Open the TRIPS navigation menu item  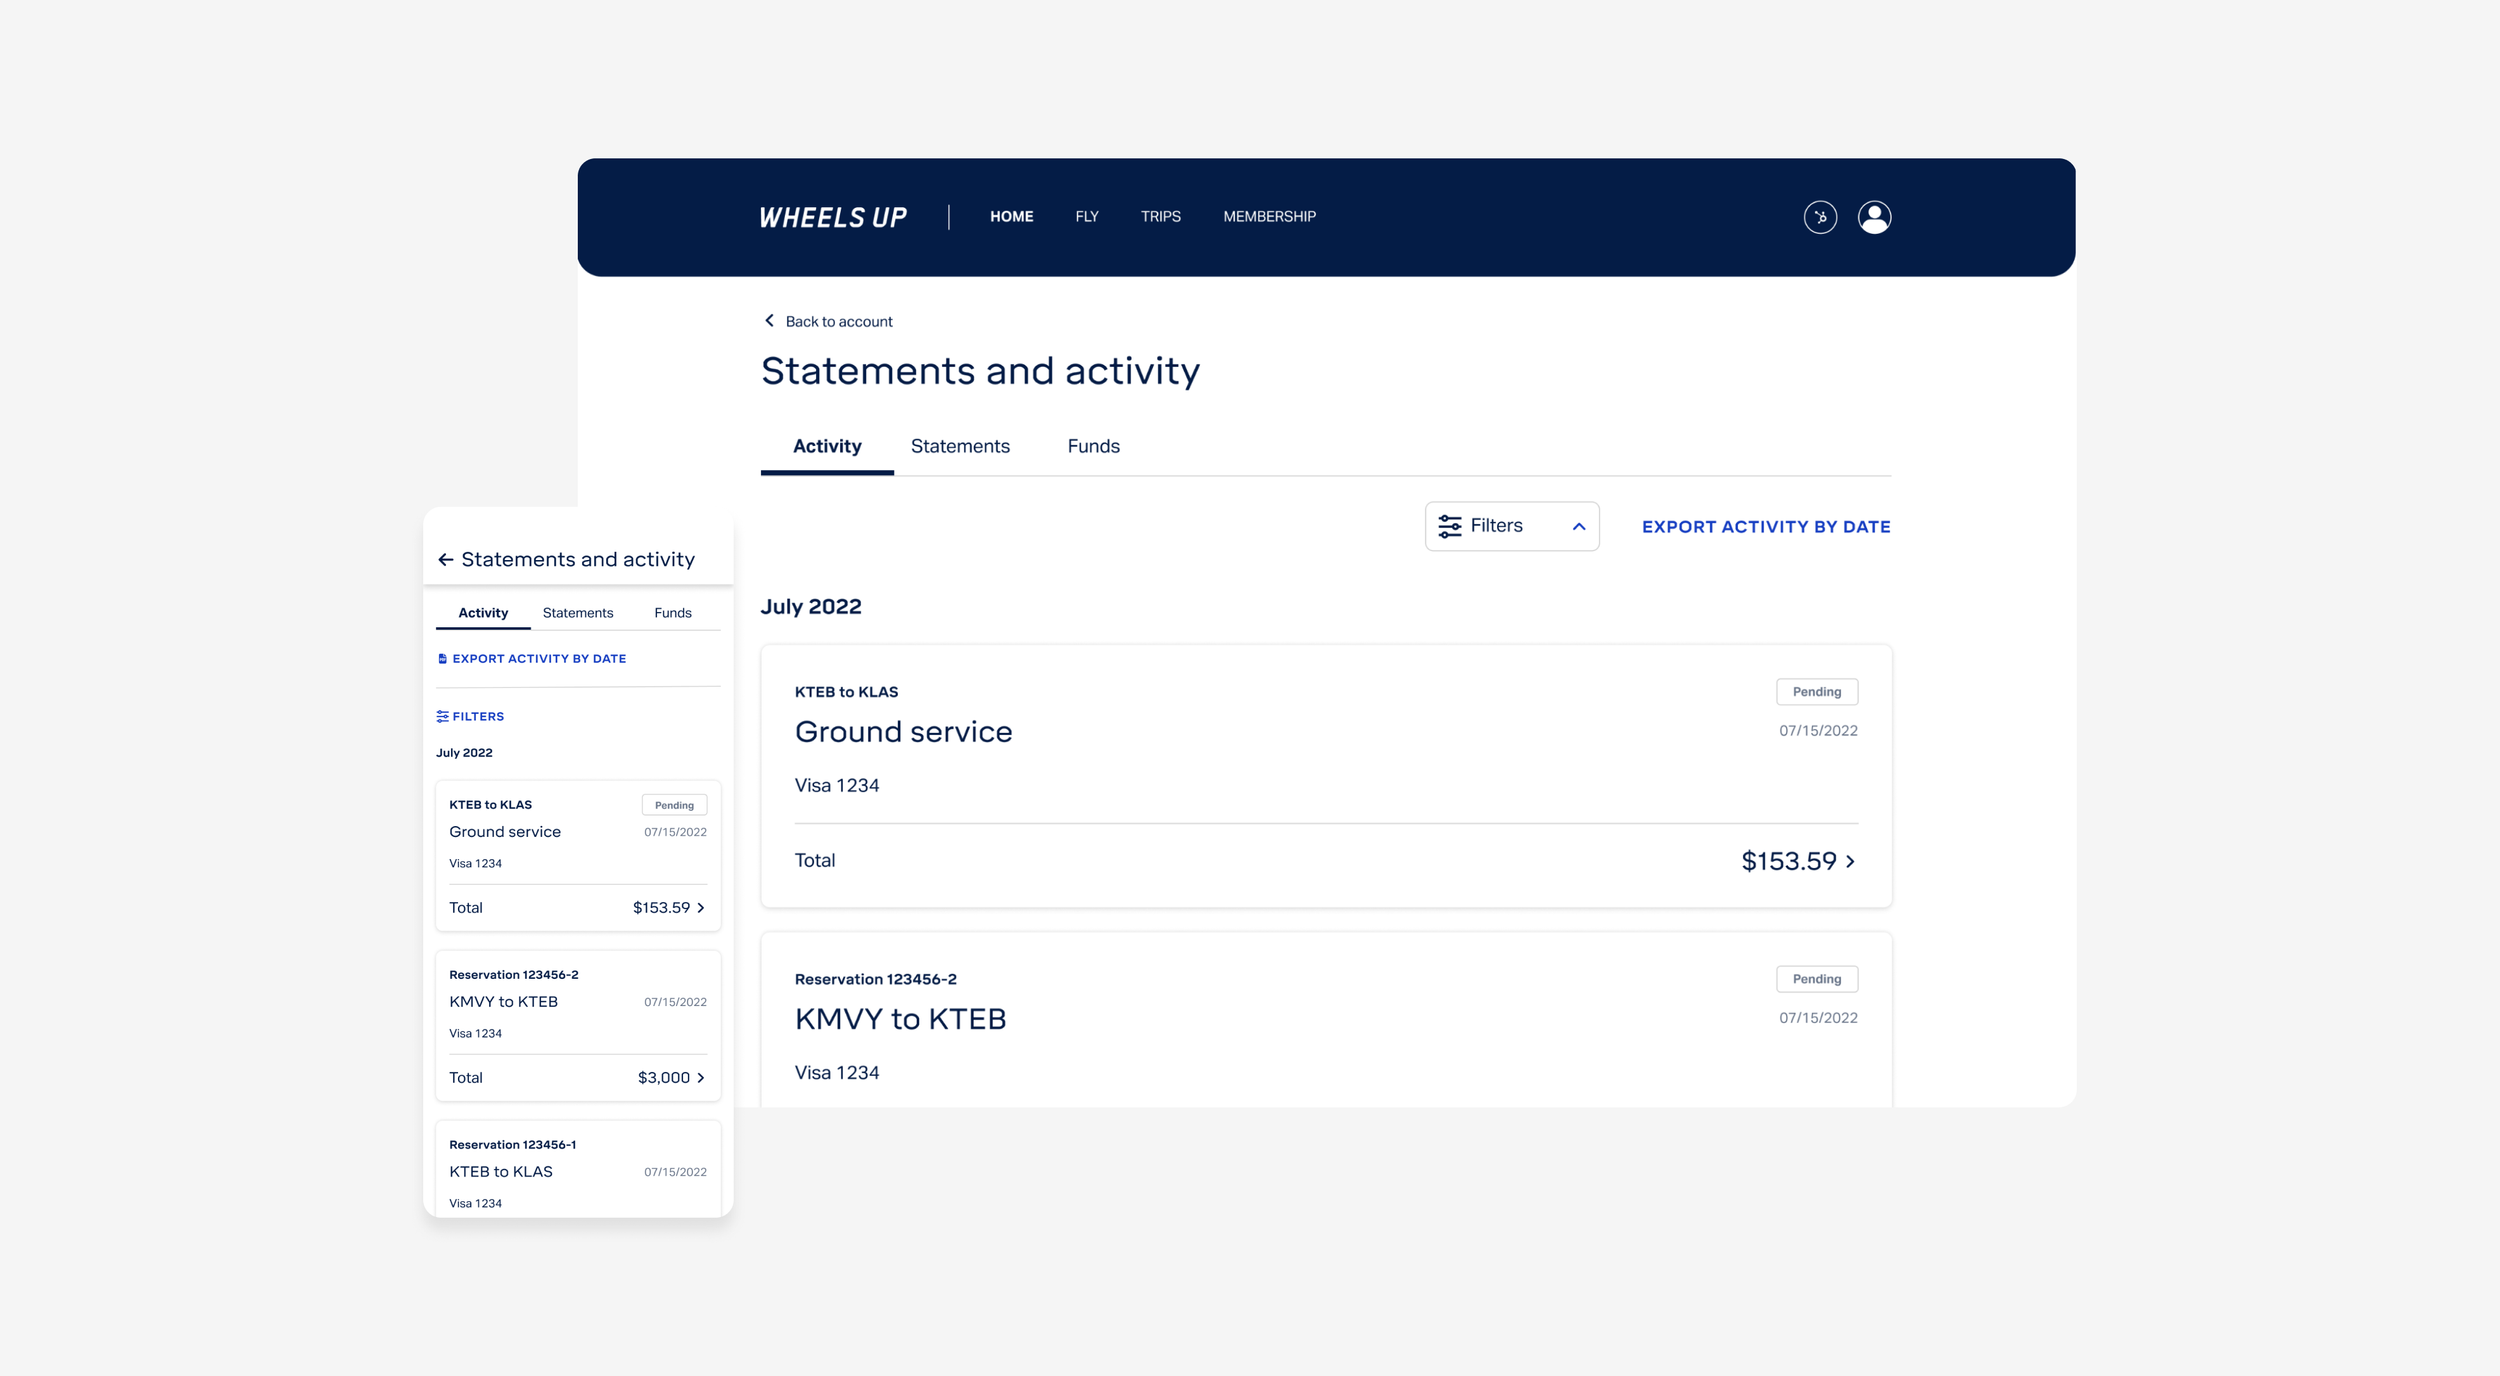click(1160, 217)
